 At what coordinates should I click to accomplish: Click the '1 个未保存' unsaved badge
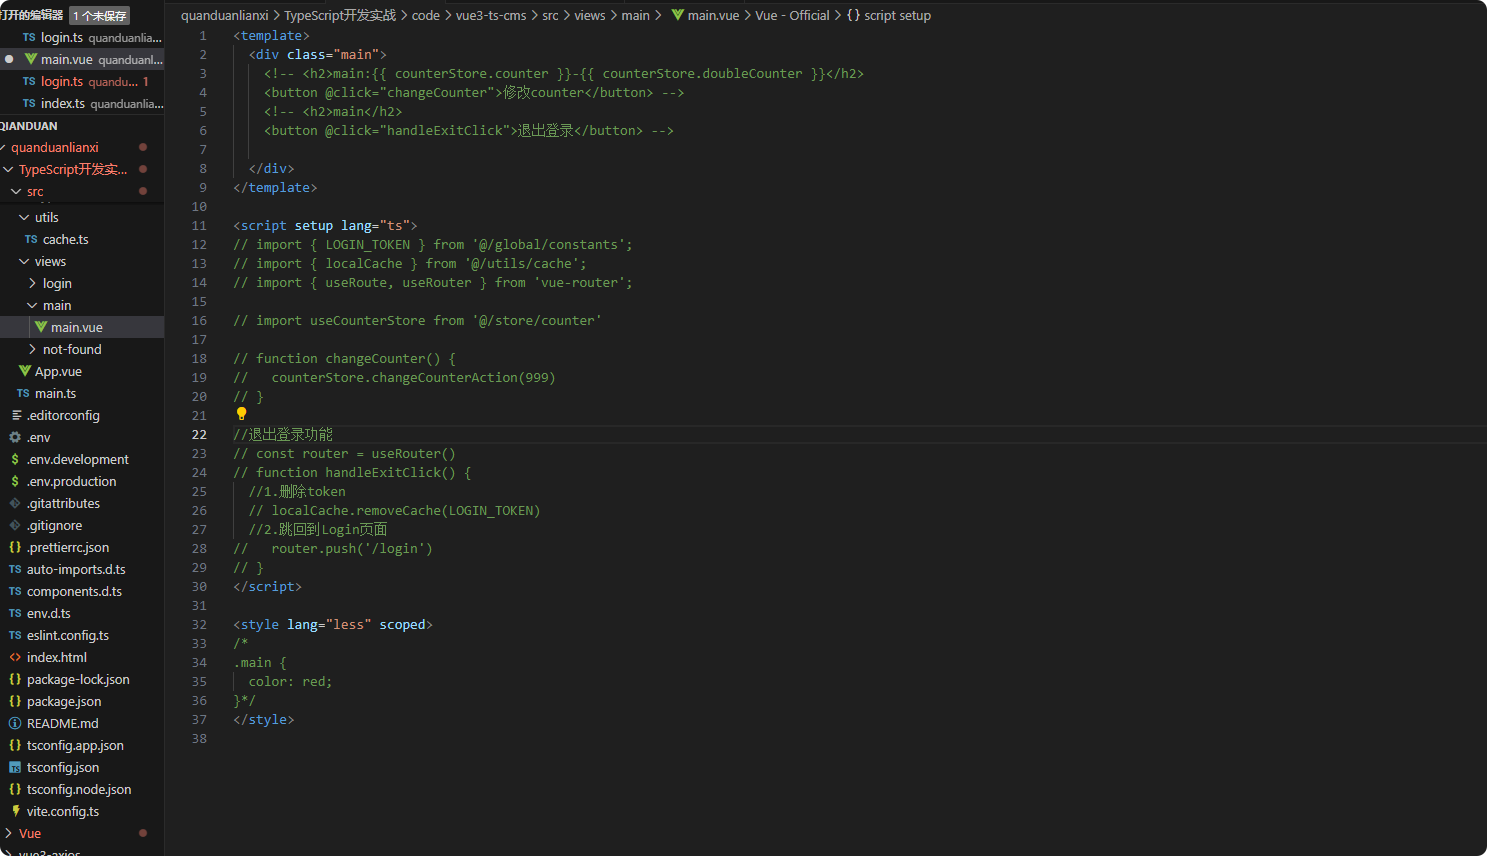point(100,16)
